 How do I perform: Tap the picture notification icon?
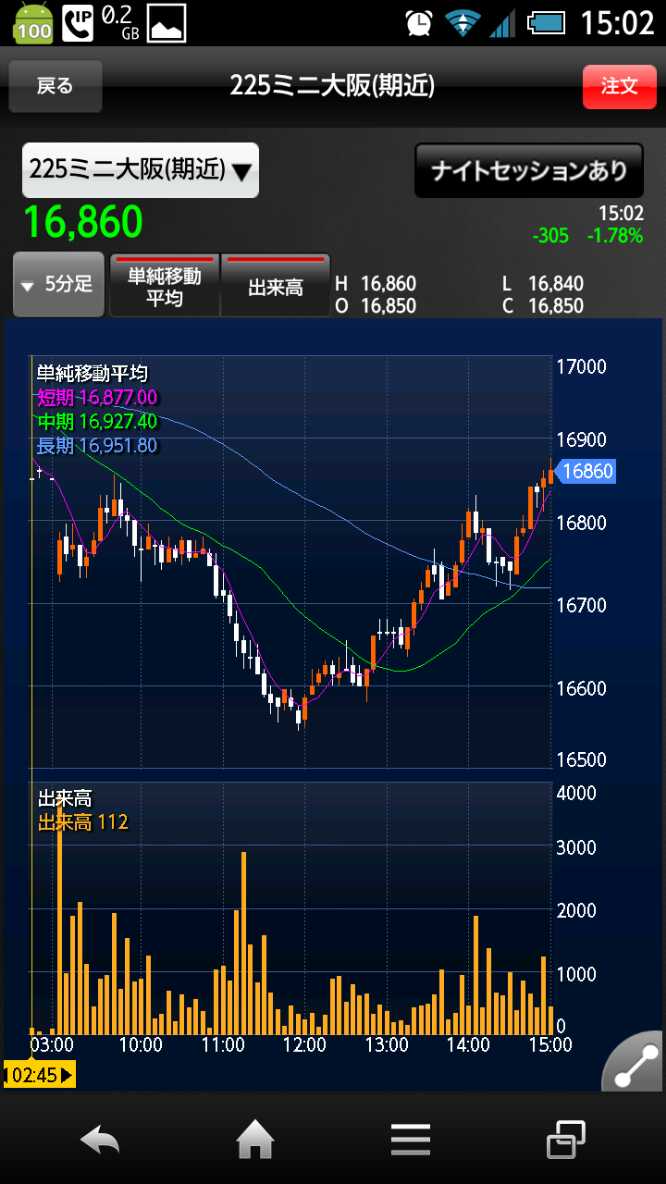pos(166,22)
